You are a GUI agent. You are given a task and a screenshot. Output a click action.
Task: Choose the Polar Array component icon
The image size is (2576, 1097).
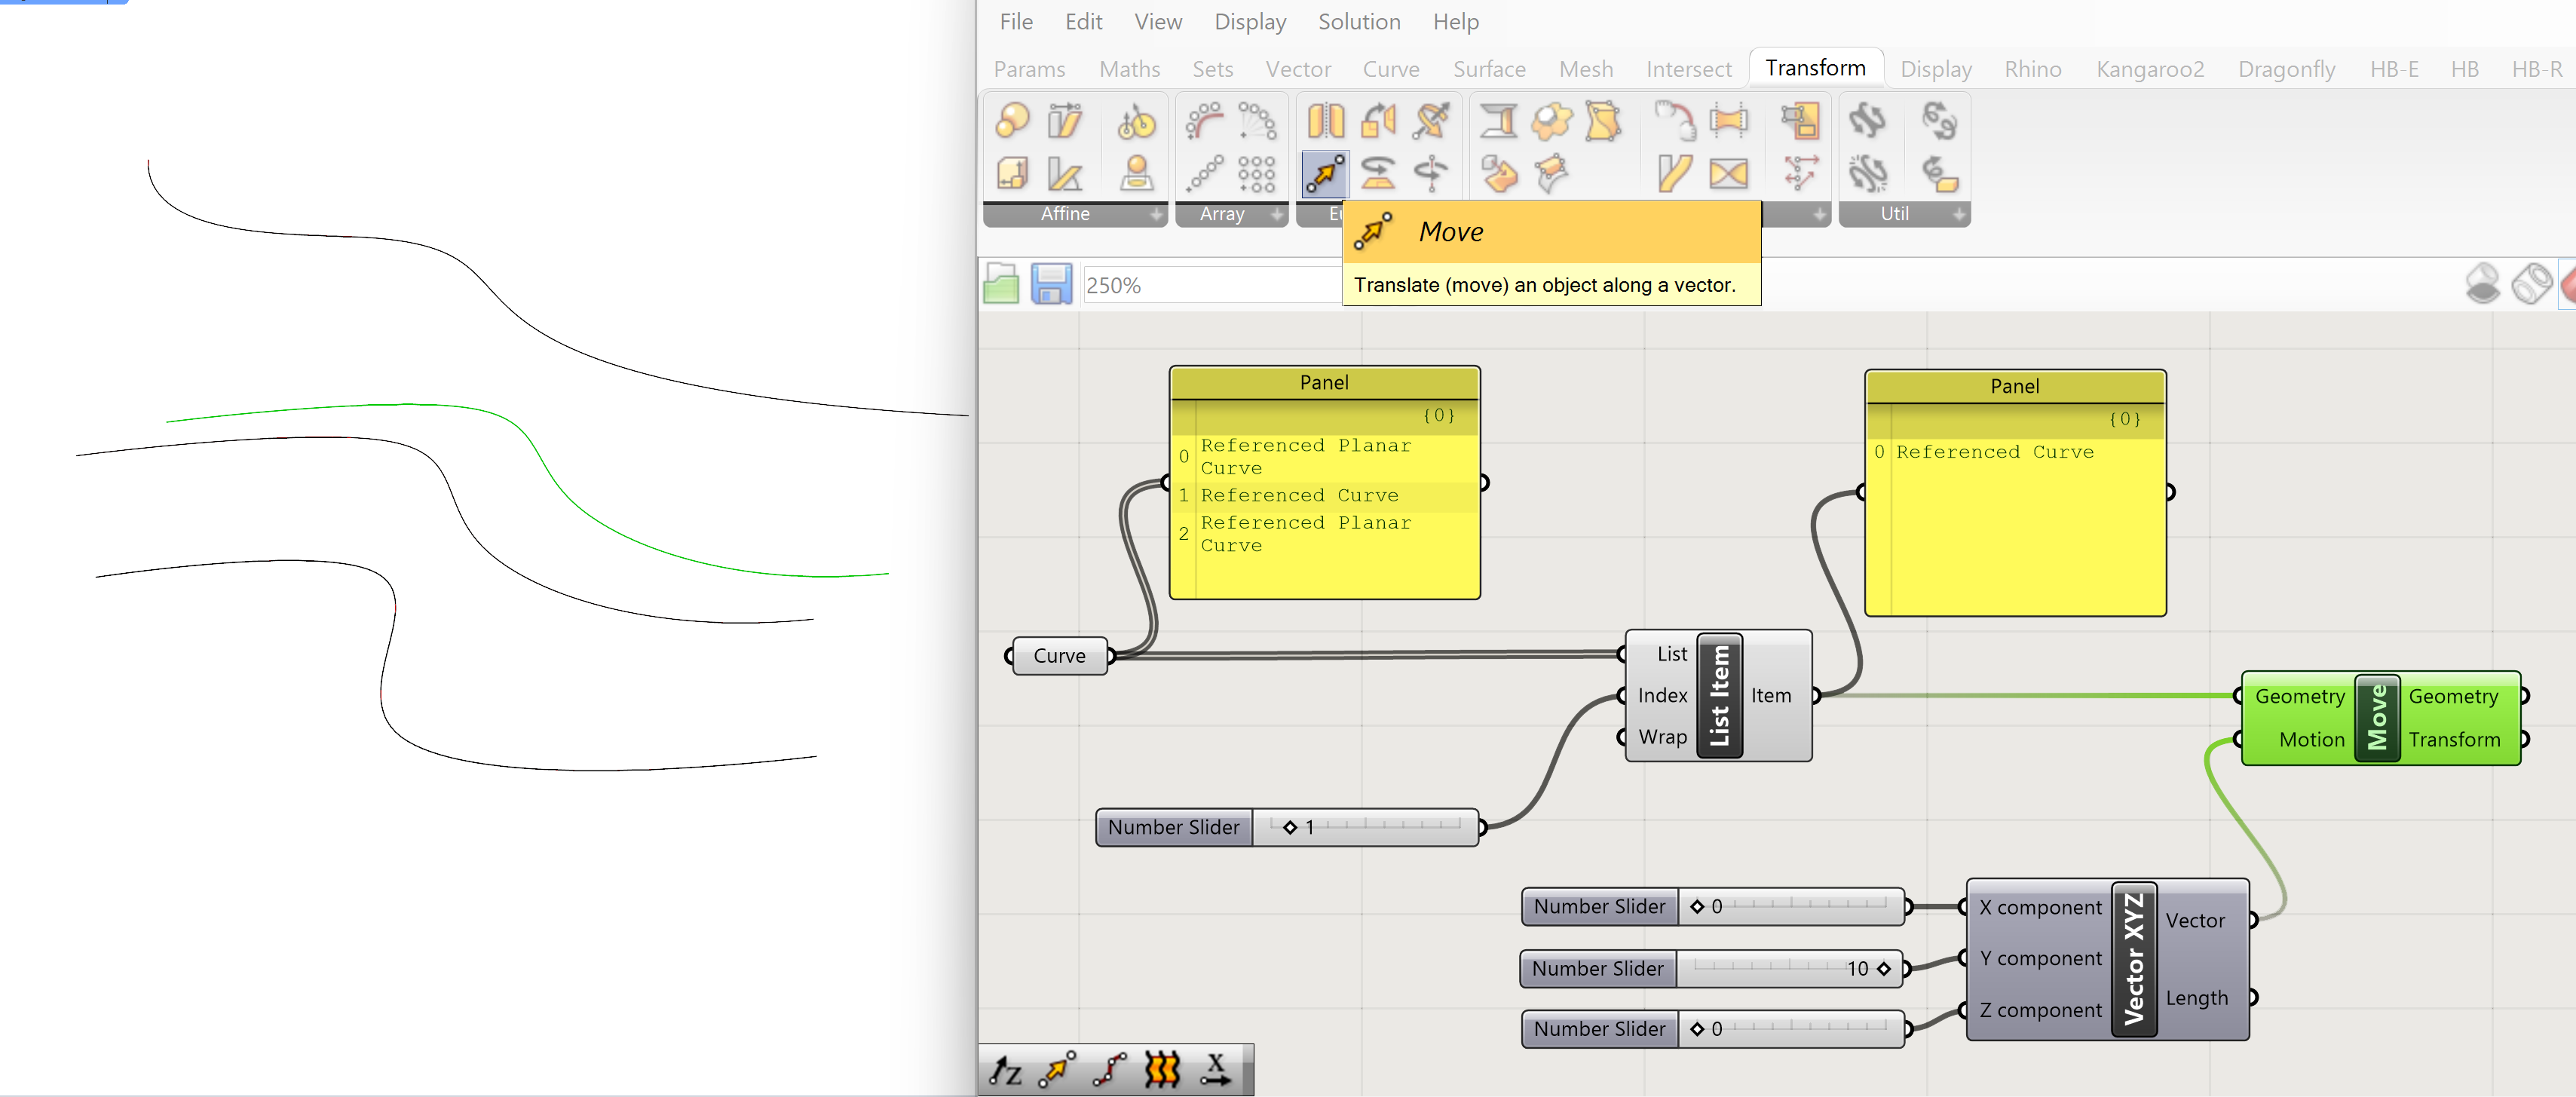point(1257,121)
